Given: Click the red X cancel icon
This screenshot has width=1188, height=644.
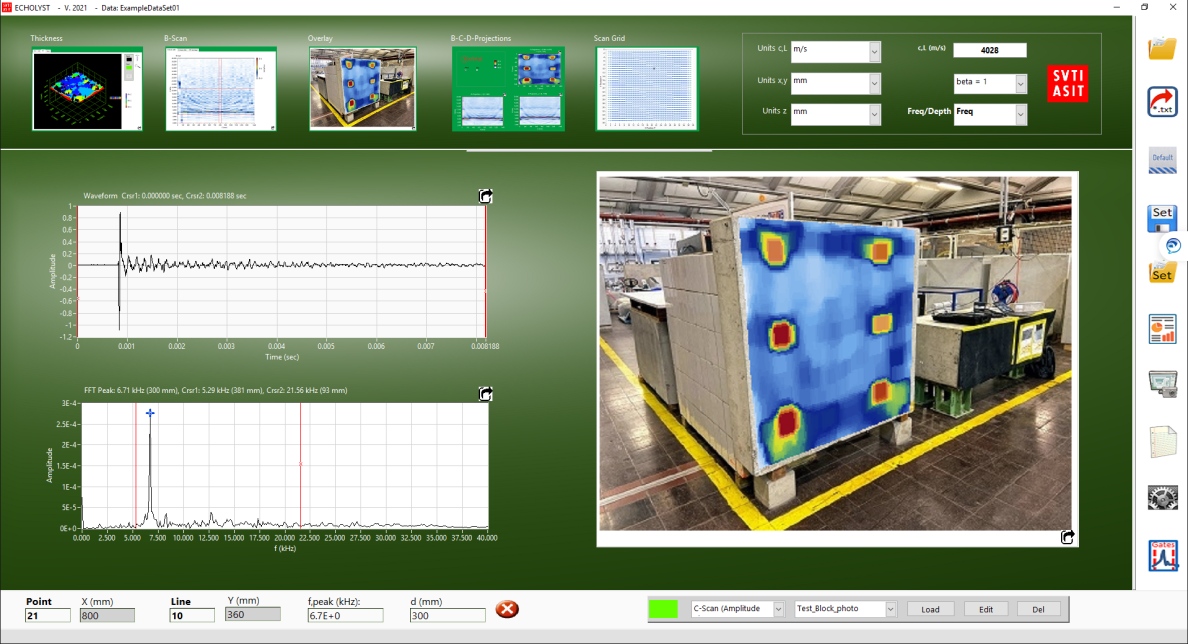Looking at the screenshot, I should (507, 609).
